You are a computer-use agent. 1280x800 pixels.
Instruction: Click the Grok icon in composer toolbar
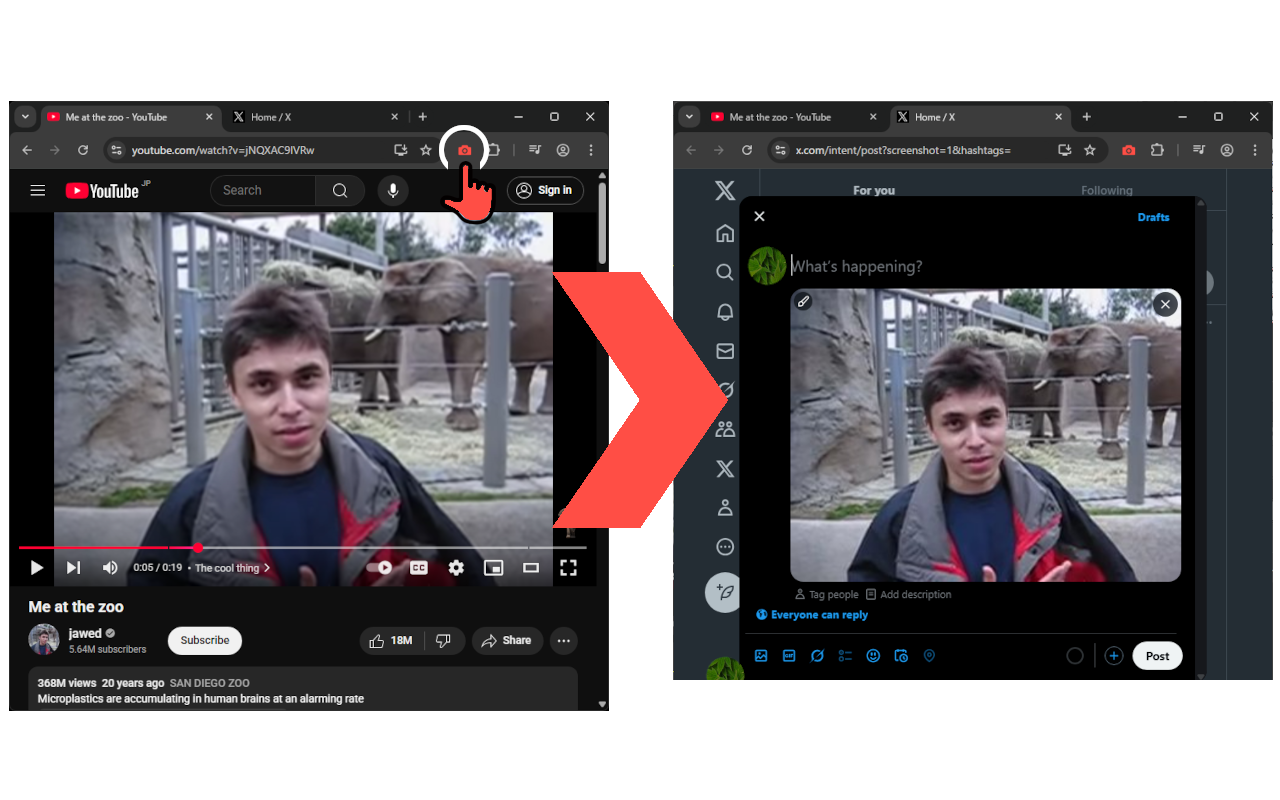coord(817,656)
